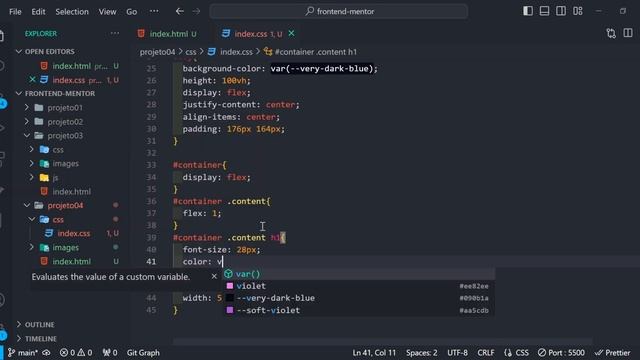Open index.html inside projeto04
Screen dimensions: 640x360
point(71,261)
